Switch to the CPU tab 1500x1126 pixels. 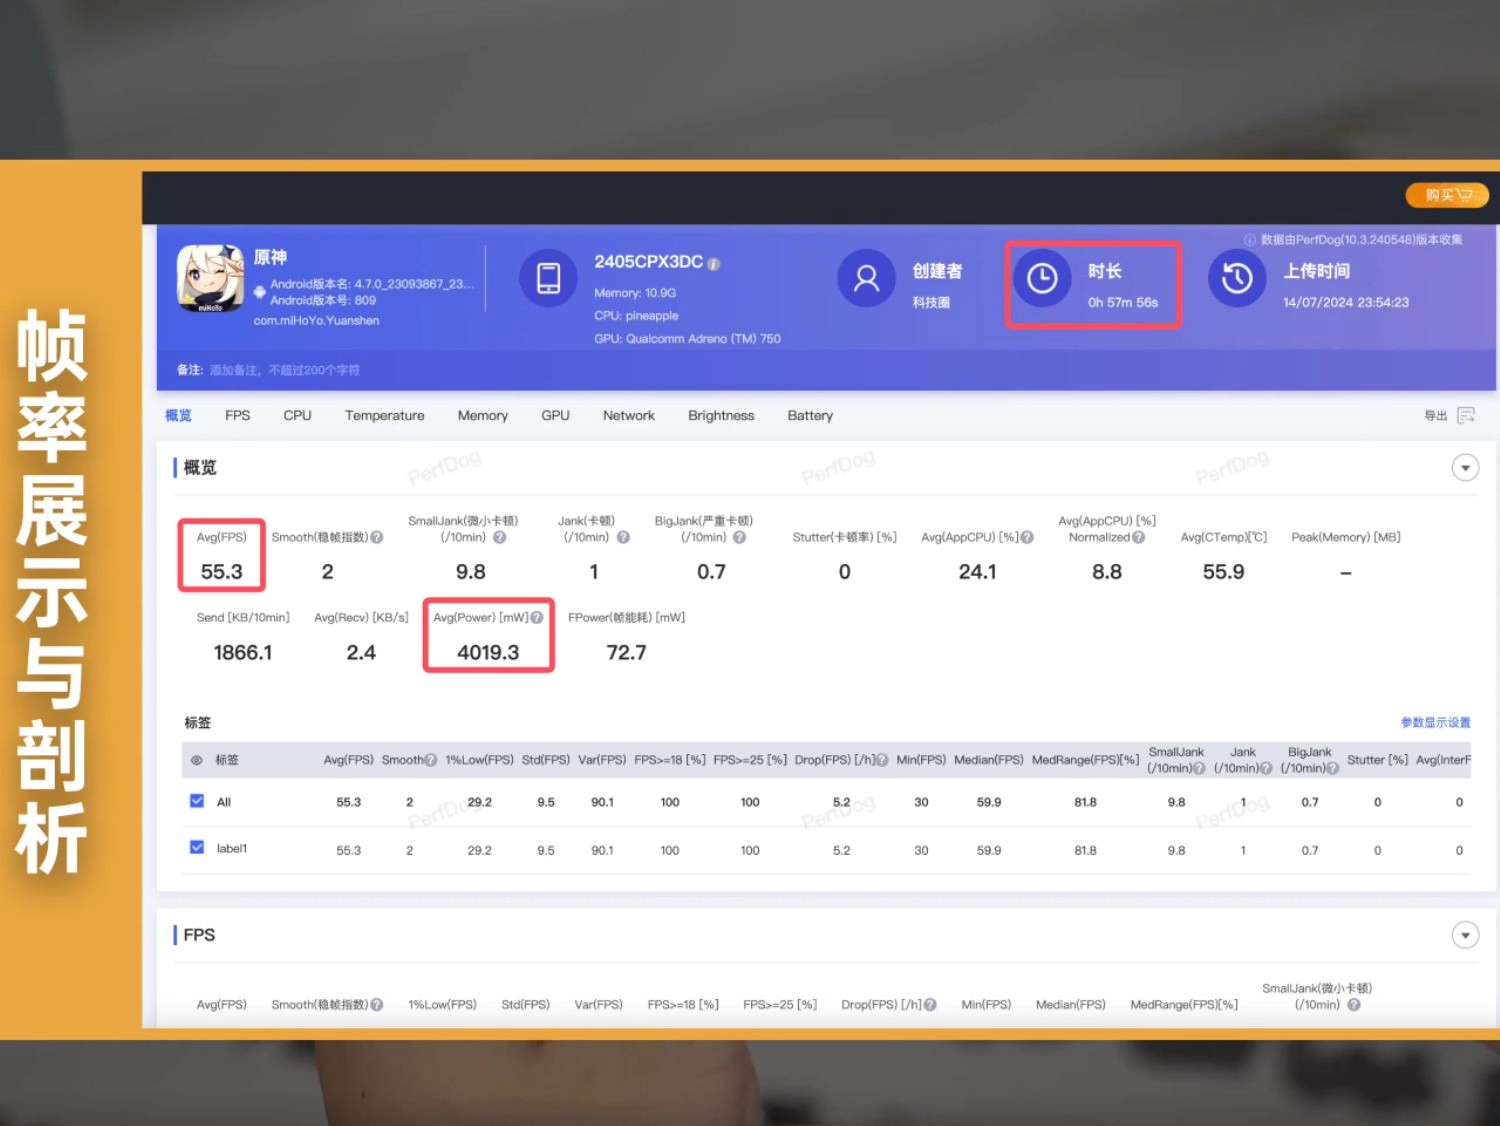point(297,415)
